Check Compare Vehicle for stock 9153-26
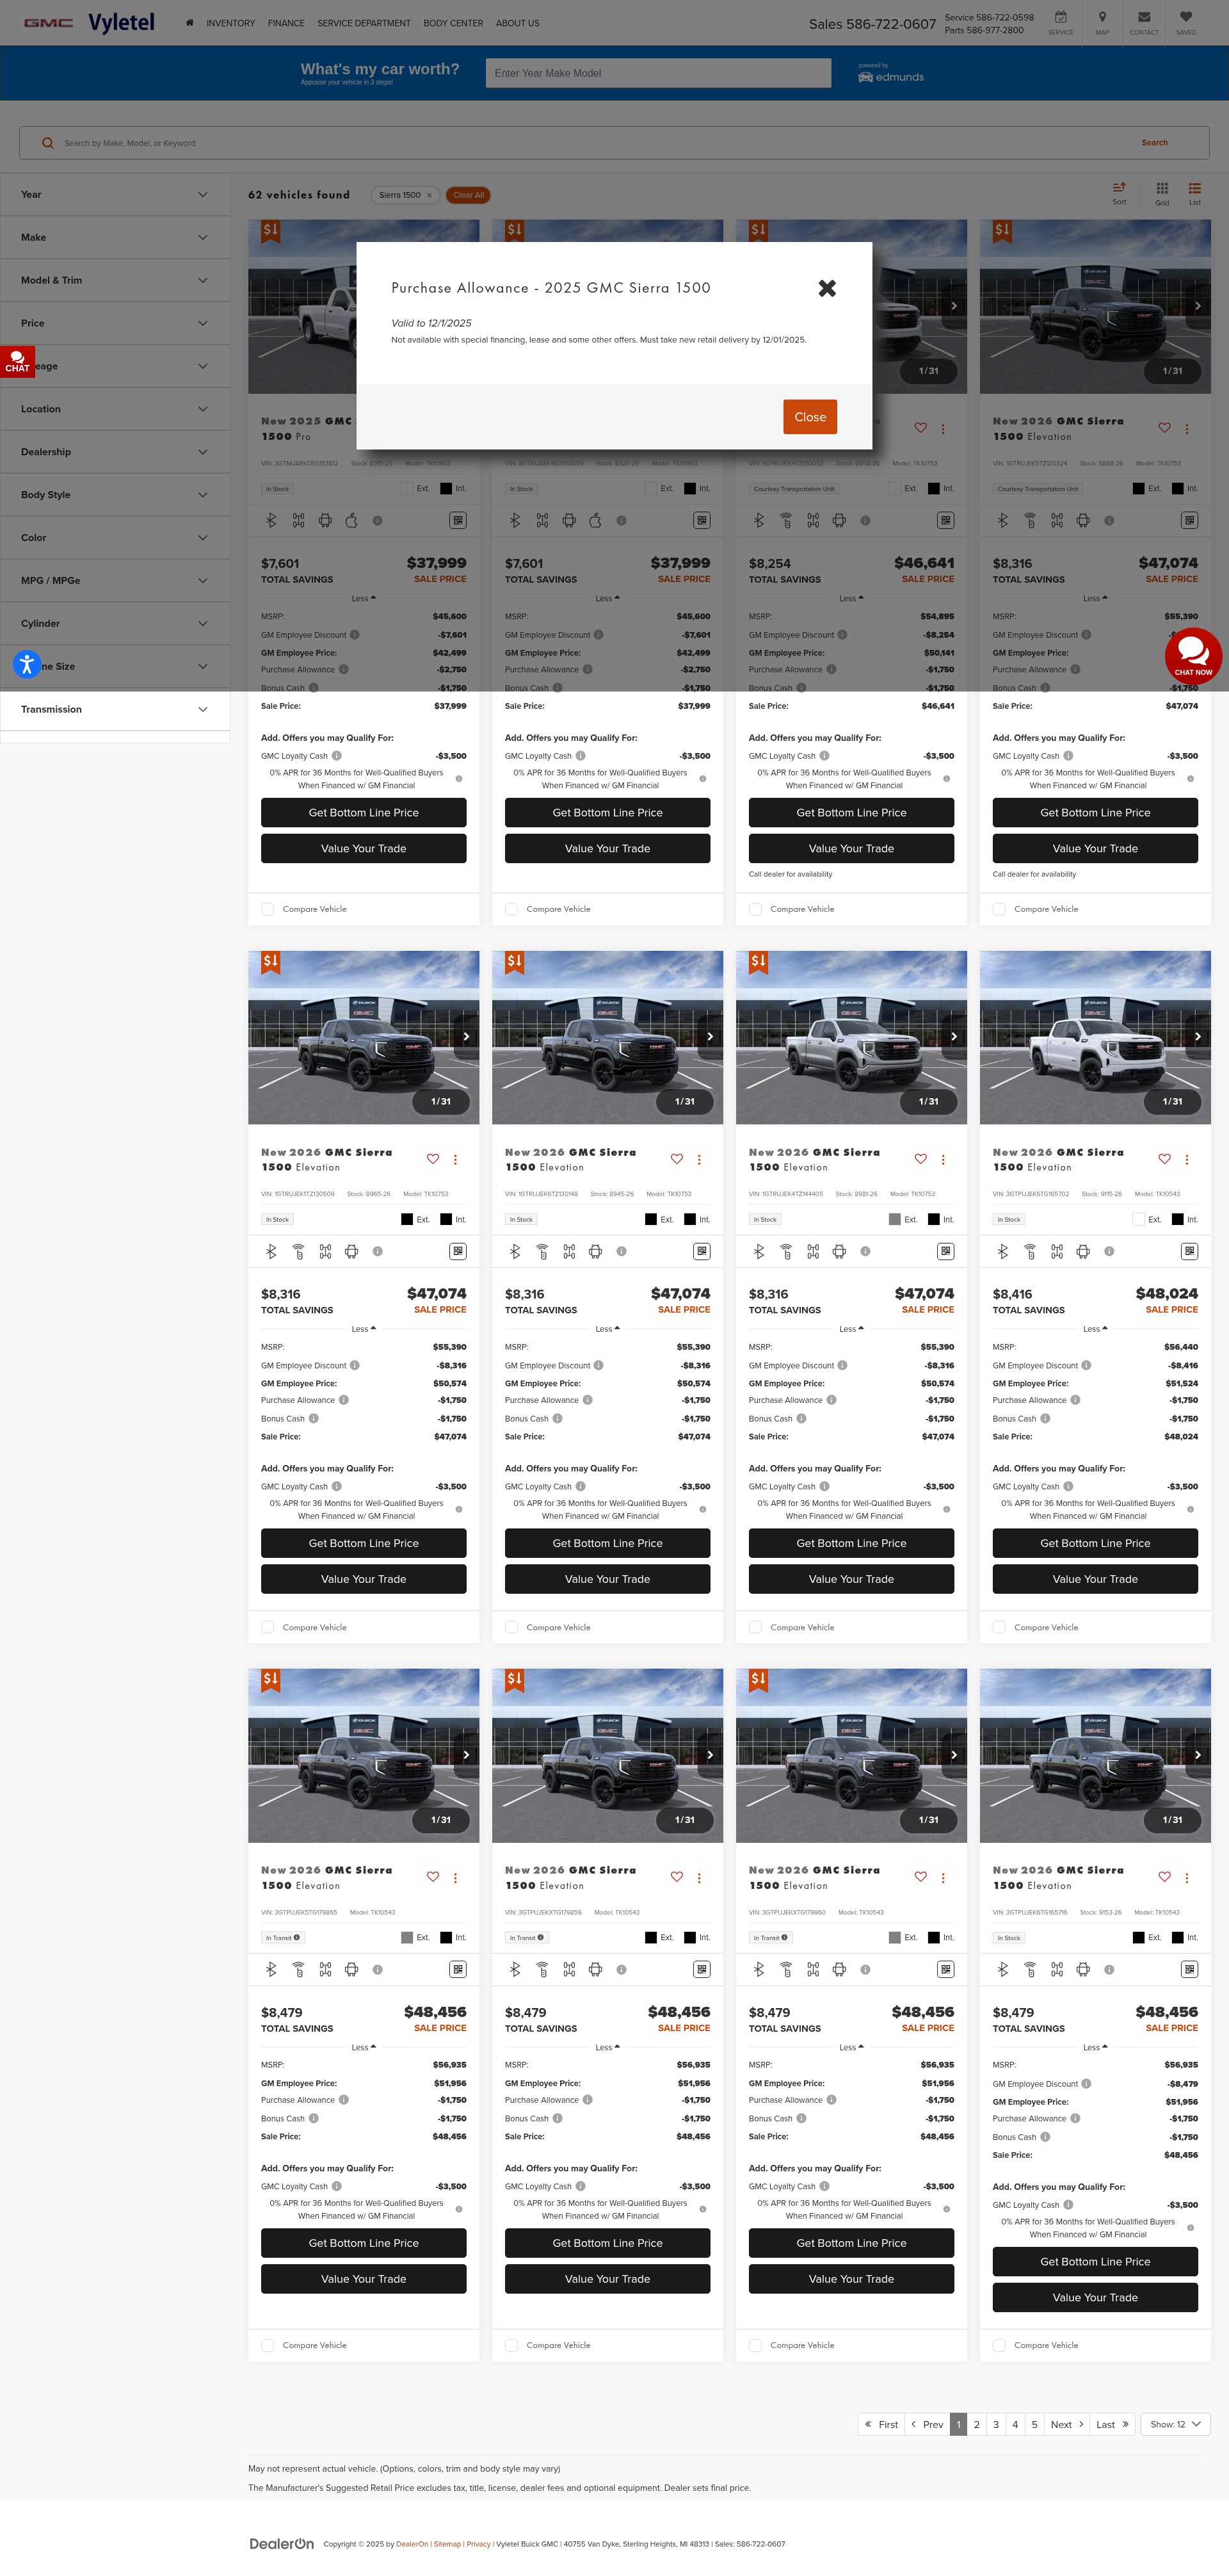Screen dimensions: 1229x2576 tap(1000, 2345)
